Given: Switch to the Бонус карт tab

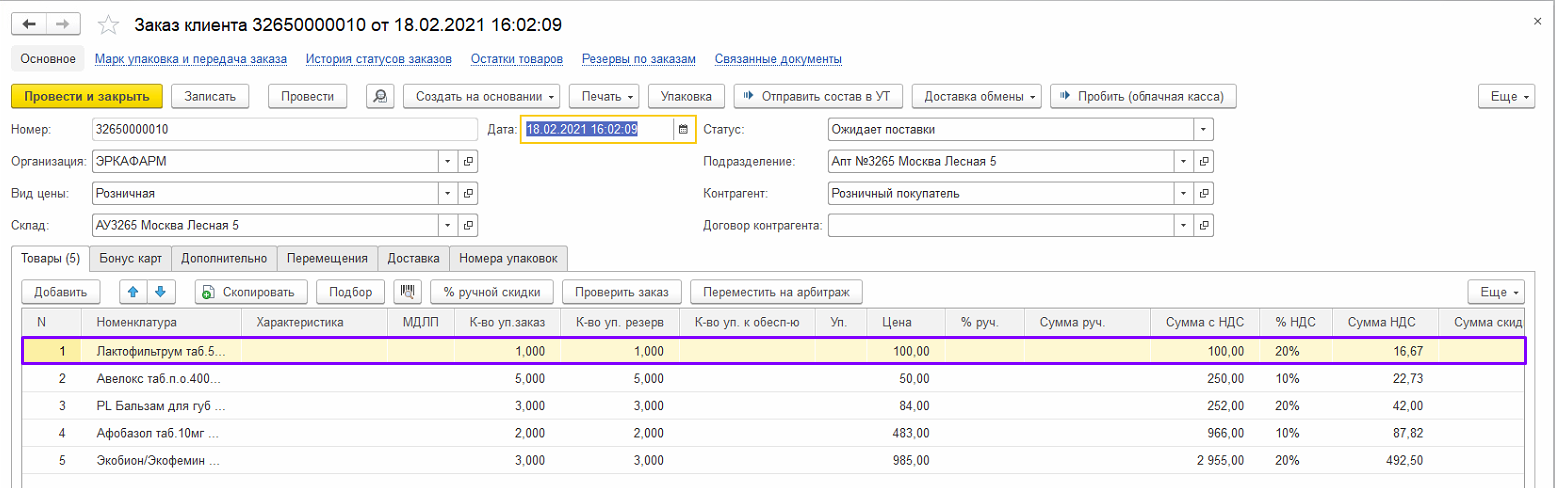Looking at the screenshot, I should point(130,258).
